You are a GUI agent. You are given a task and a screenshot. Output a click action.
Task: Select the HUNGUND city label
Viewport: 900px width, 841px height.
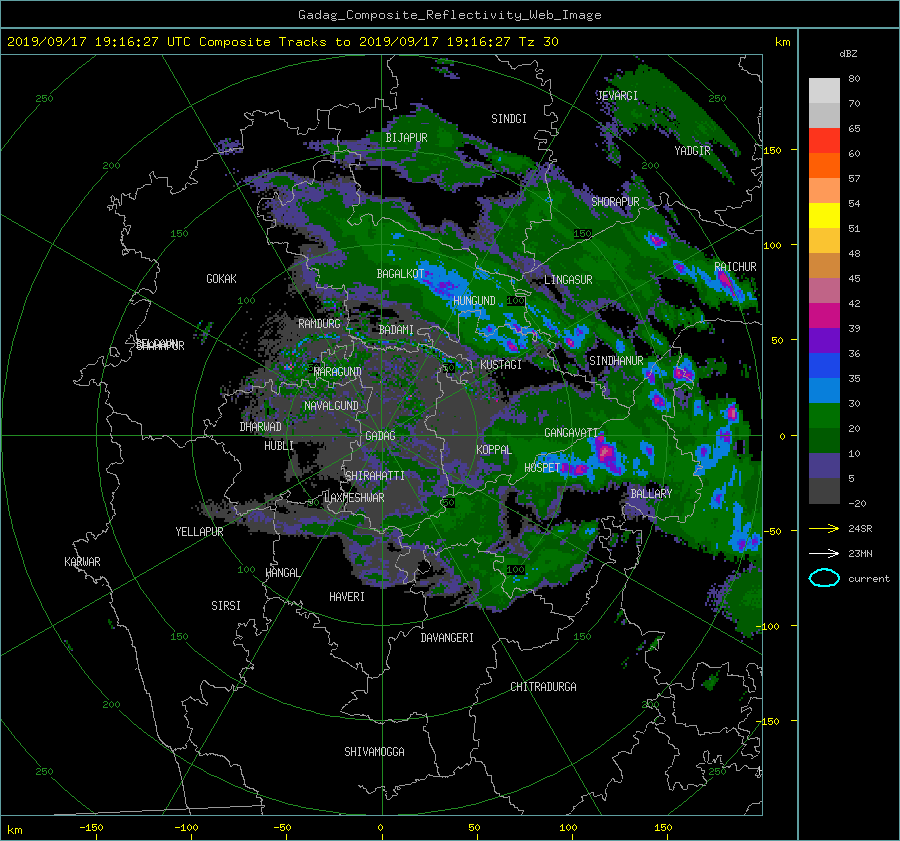pyautogui.click(x=474, y=301)
